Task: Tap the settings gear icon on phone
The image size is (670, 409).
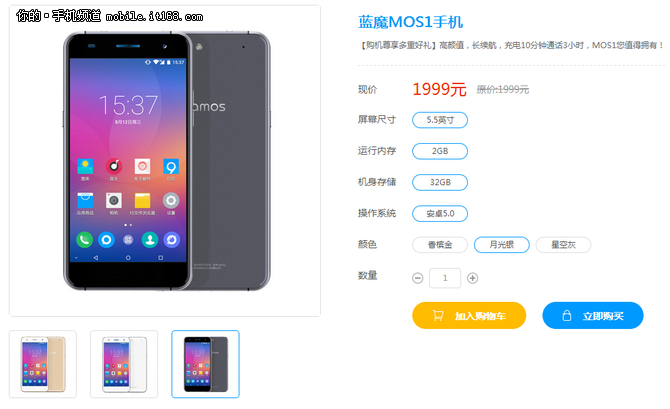Action: coord(170,200)
